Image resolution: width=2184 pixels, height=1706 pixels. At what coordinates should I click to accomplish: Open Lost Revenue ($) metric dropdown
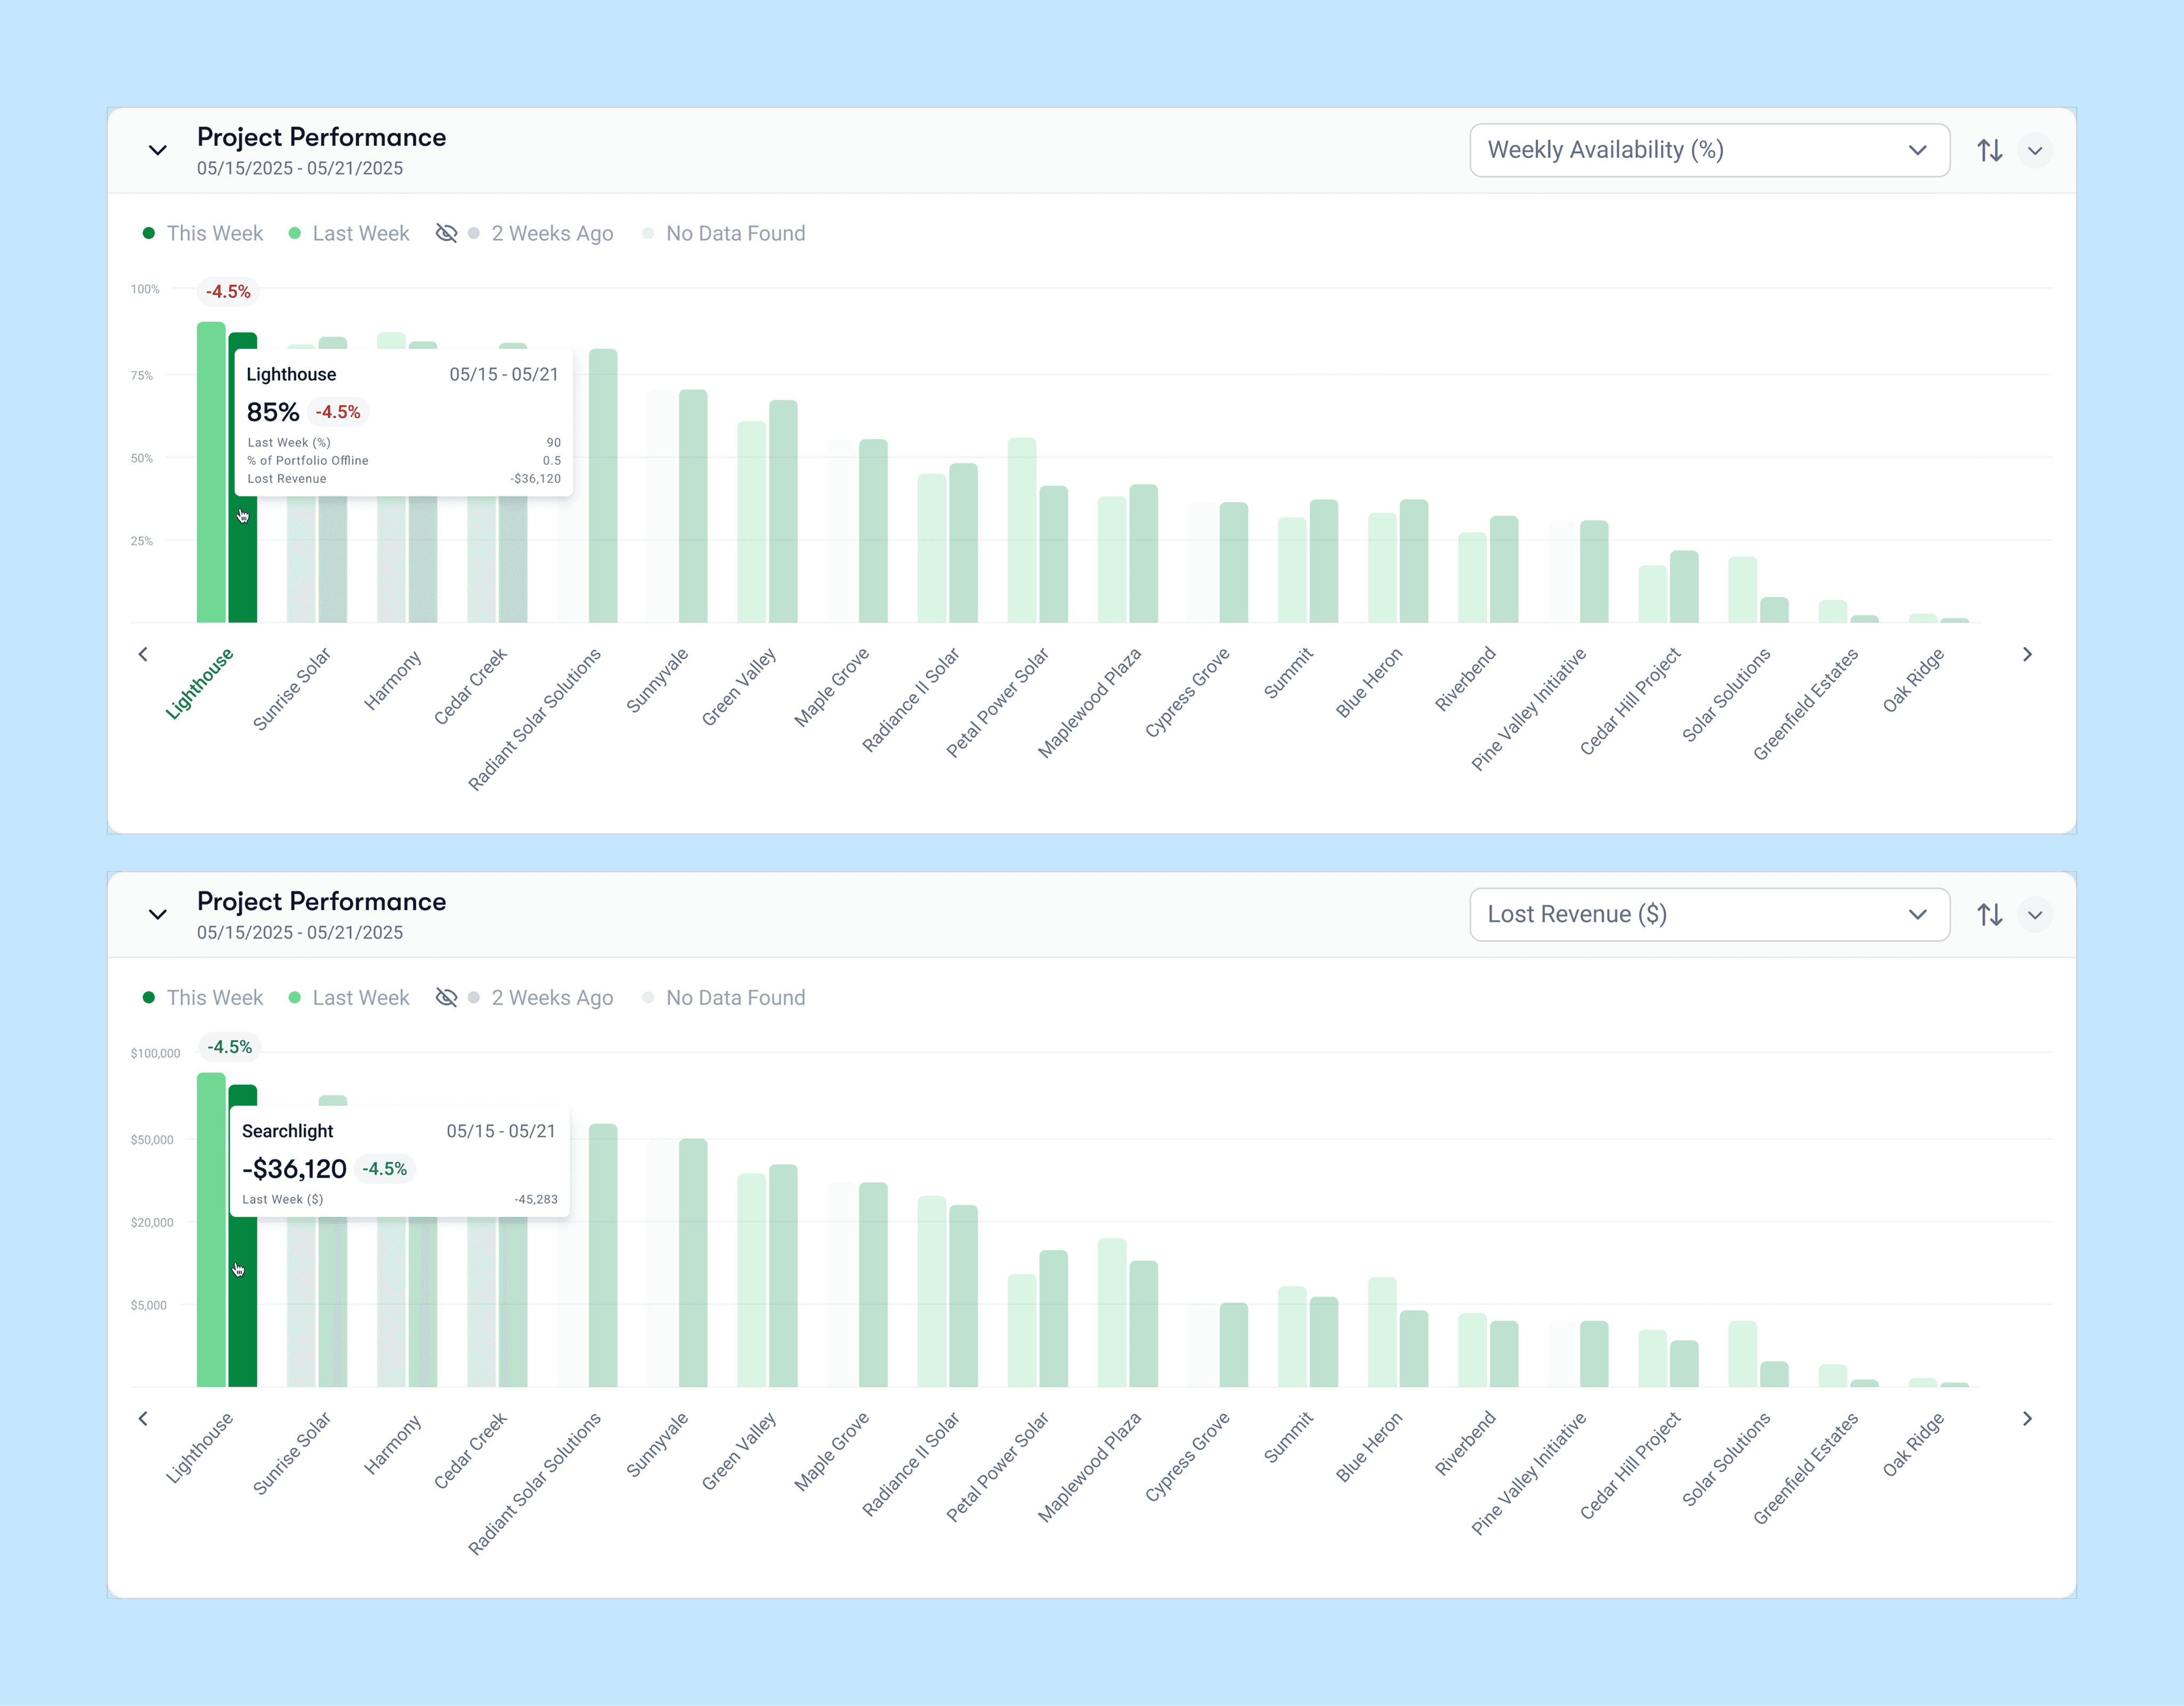1708,914
